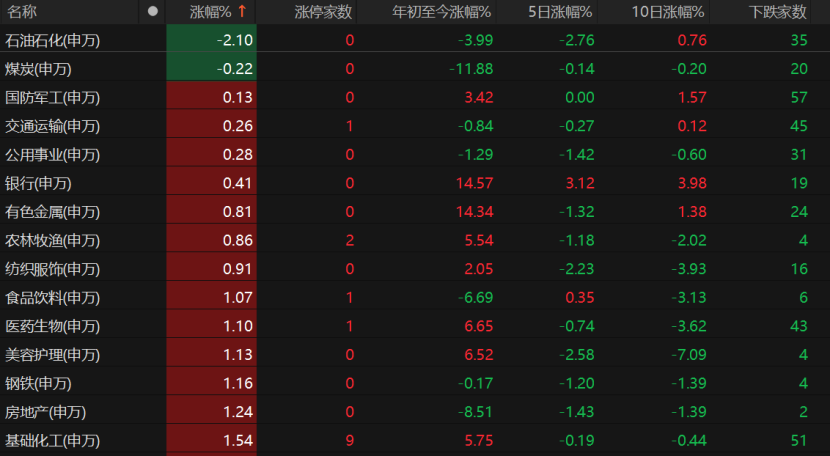This screenshot has width=830, height=456.
Task: Click the 0.41 change cell for 银行
Action: [211, 183]
